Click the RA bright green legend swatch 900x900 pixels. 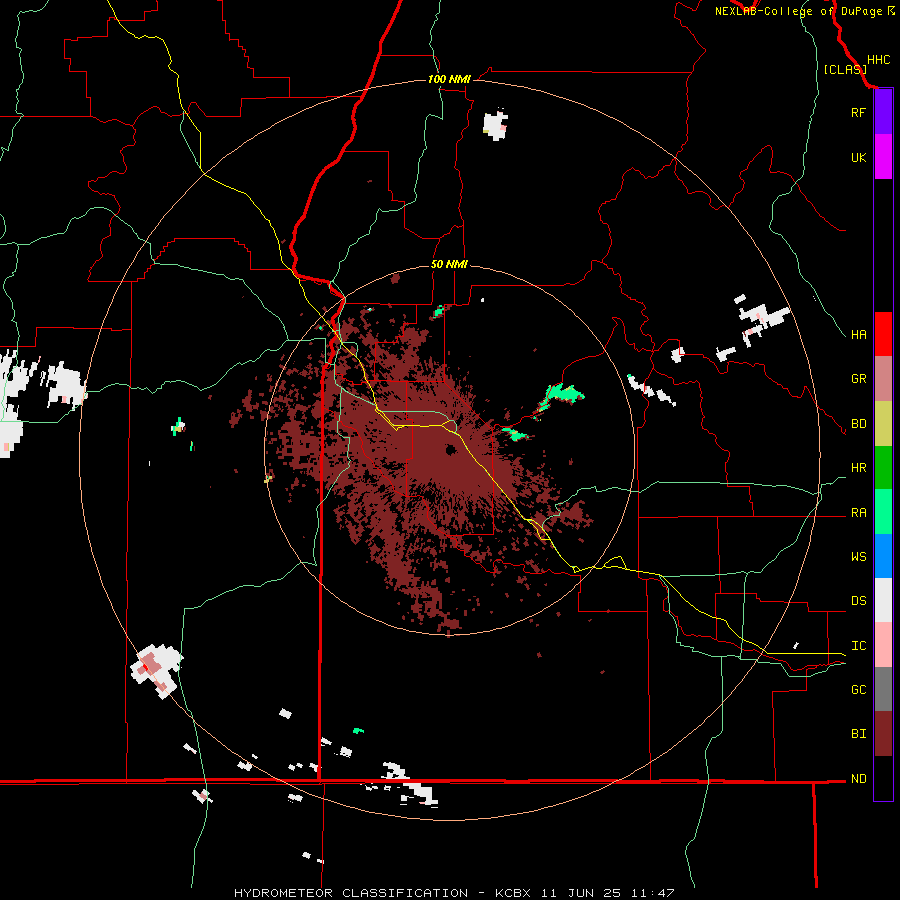click(x=883, y=512)
